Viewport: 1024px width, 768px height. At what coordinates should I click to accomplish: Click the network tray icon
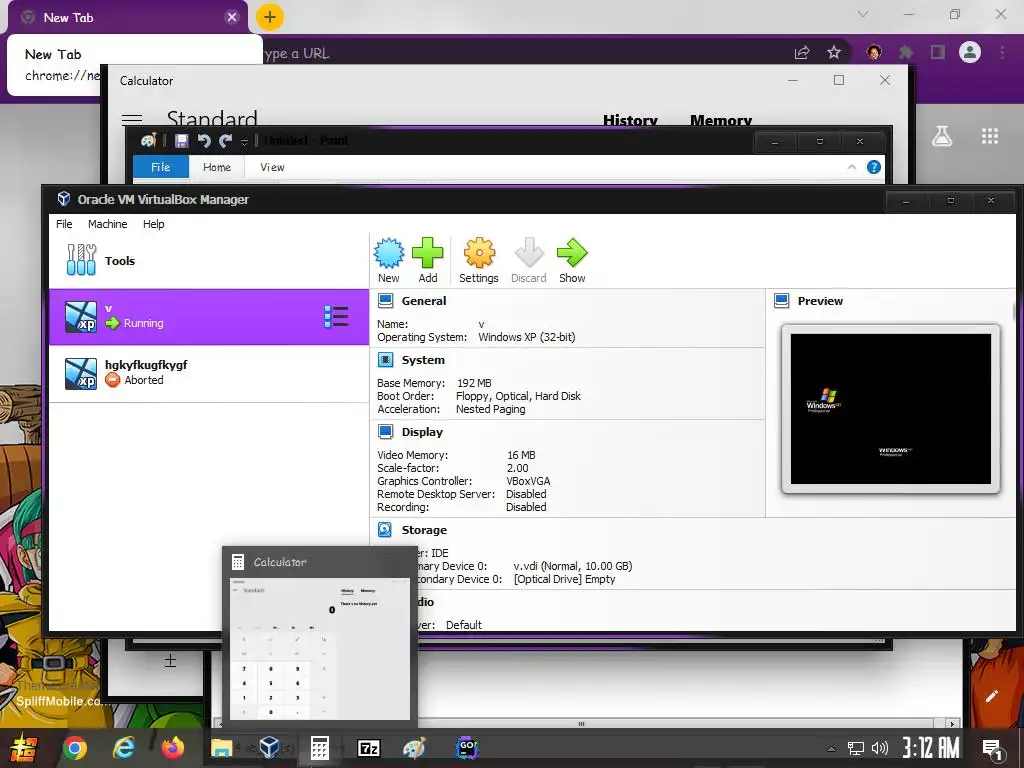tap(856, 748)
